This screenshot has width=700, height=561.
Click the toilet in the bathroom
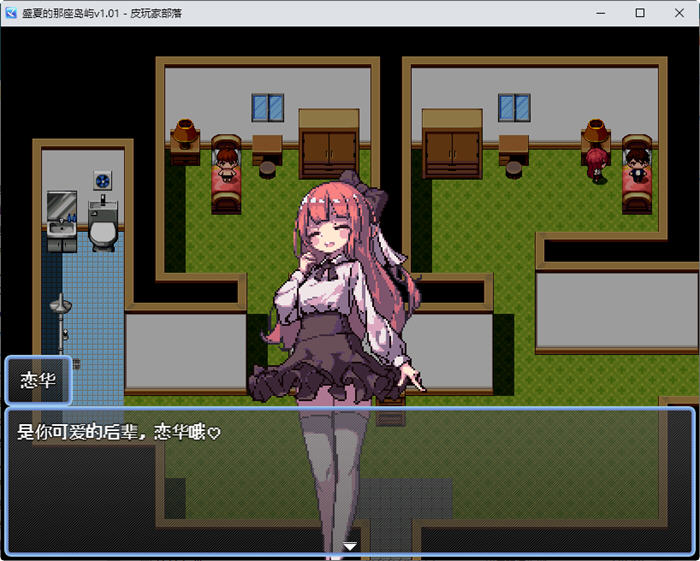103,224
